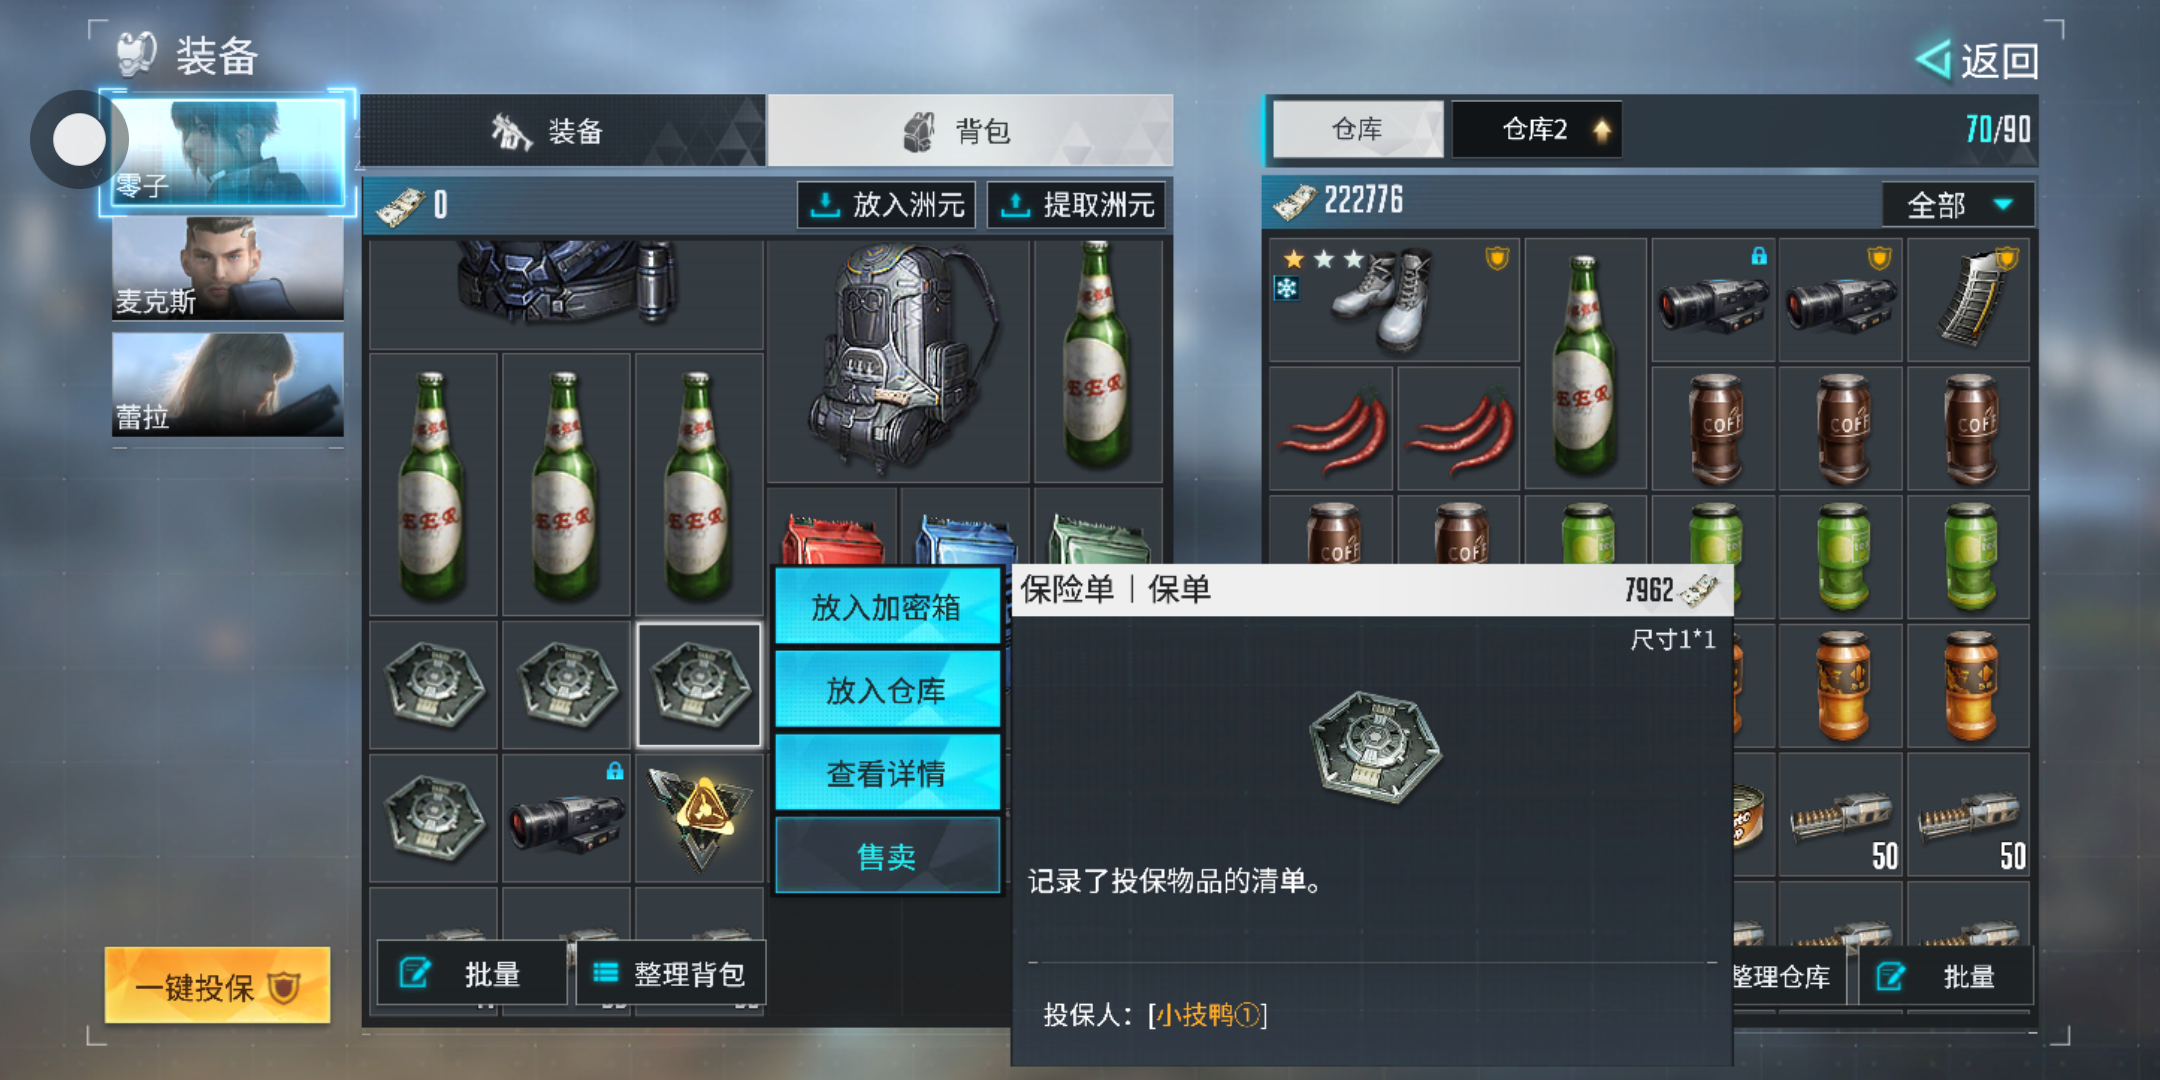Click the 提取洲元 withdraw button
This screenshot has height=1080, width=2160.
tap(1076, 205)
